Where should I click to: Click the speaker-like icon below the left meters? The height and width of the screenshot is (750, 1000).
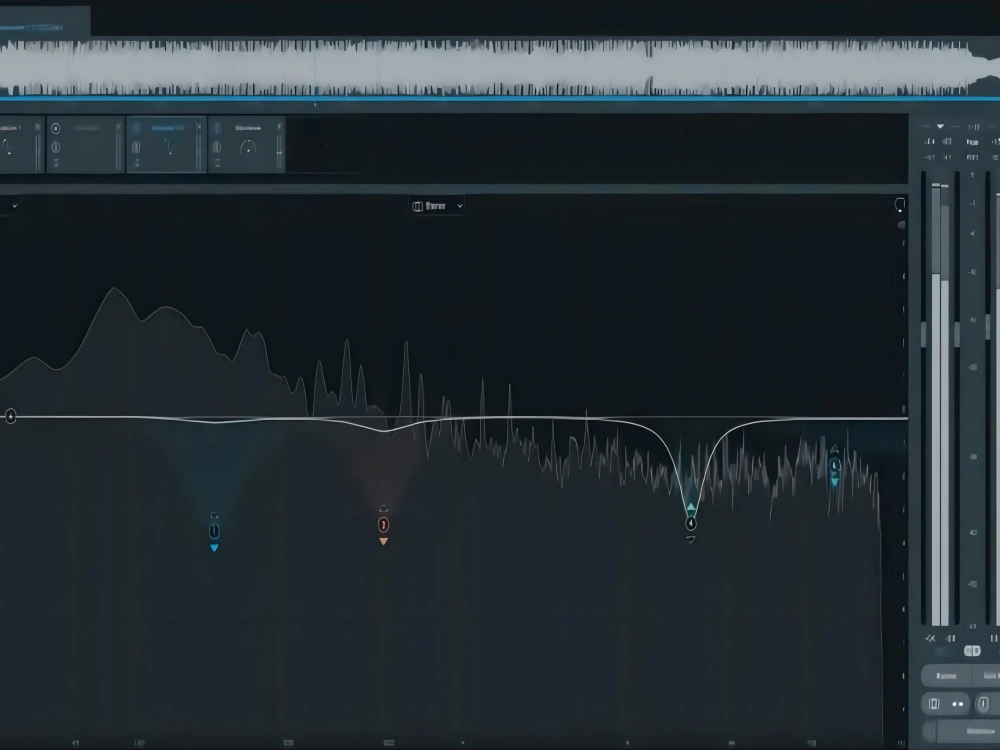[x=950, y=638]
